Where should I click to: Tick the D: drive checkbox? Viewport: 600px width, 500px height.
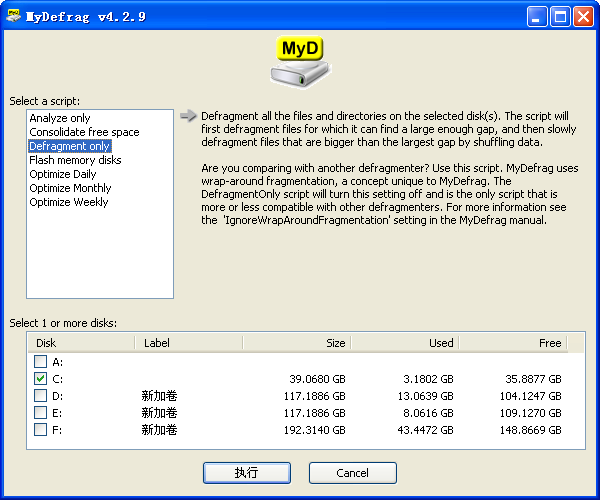tap(40, 396)
